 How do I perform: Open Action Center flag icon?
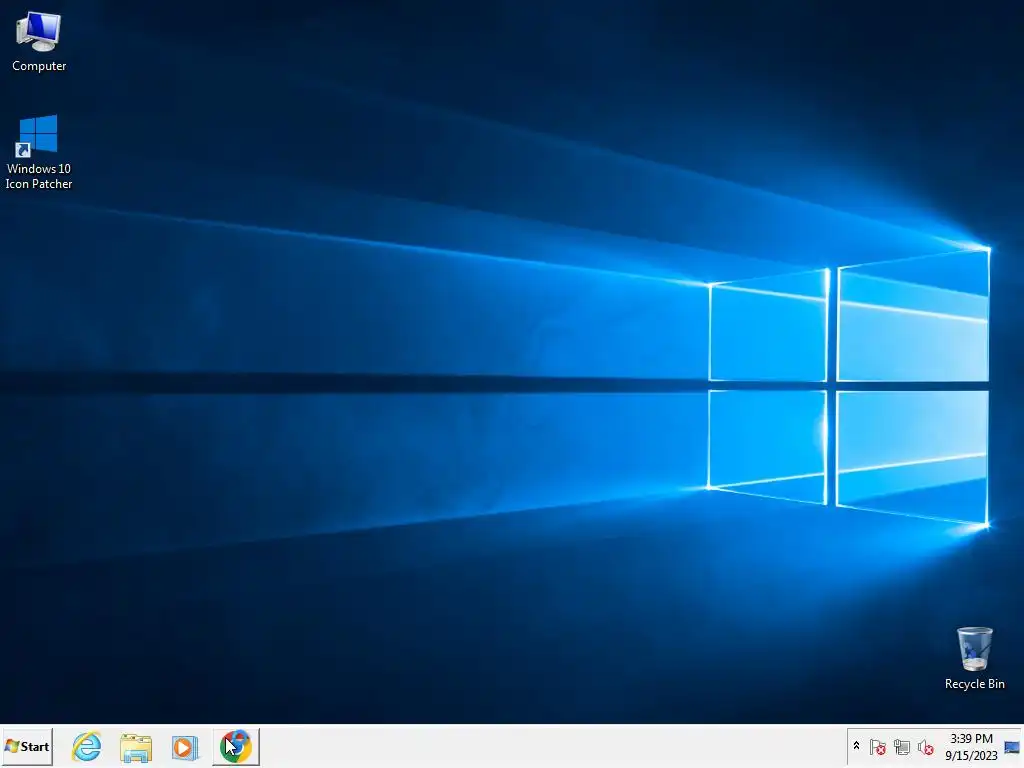878,746
